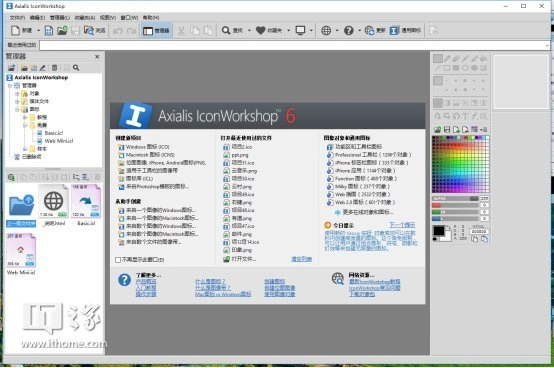Click the save palette floppy icon
Screen dimensions: 554x368
[447, 130]
